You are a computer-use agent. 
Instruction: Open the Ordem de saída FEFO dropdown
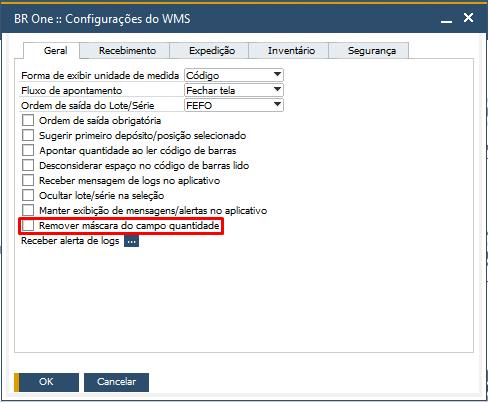pos(234,105)
